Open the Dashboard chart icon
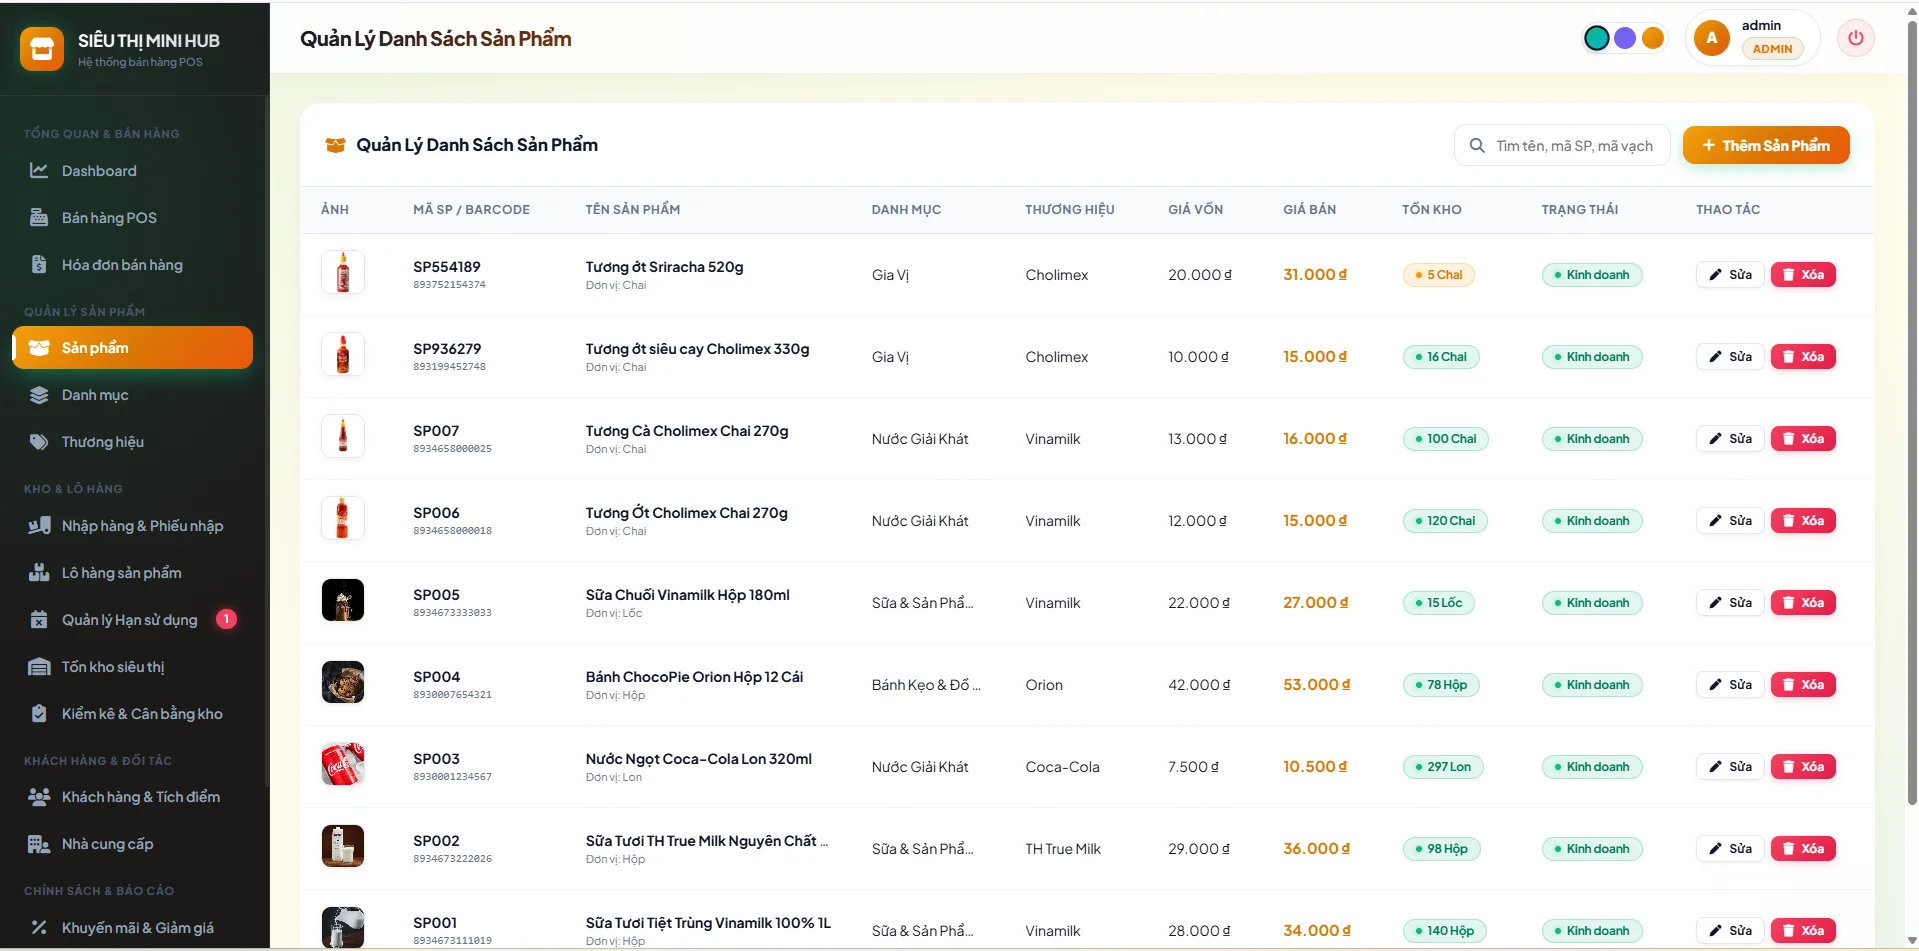 [39, 171]
